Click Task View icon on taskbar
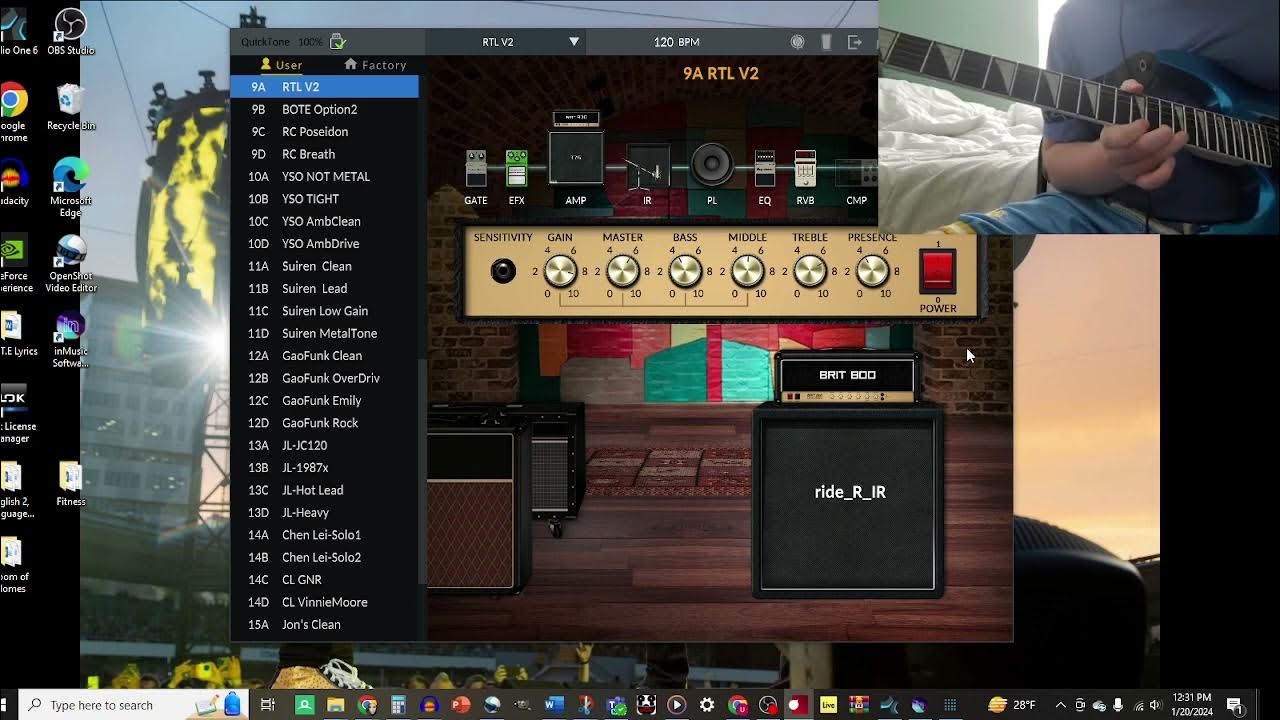This screenshot has height=720, width=1280. click(267, 705)
